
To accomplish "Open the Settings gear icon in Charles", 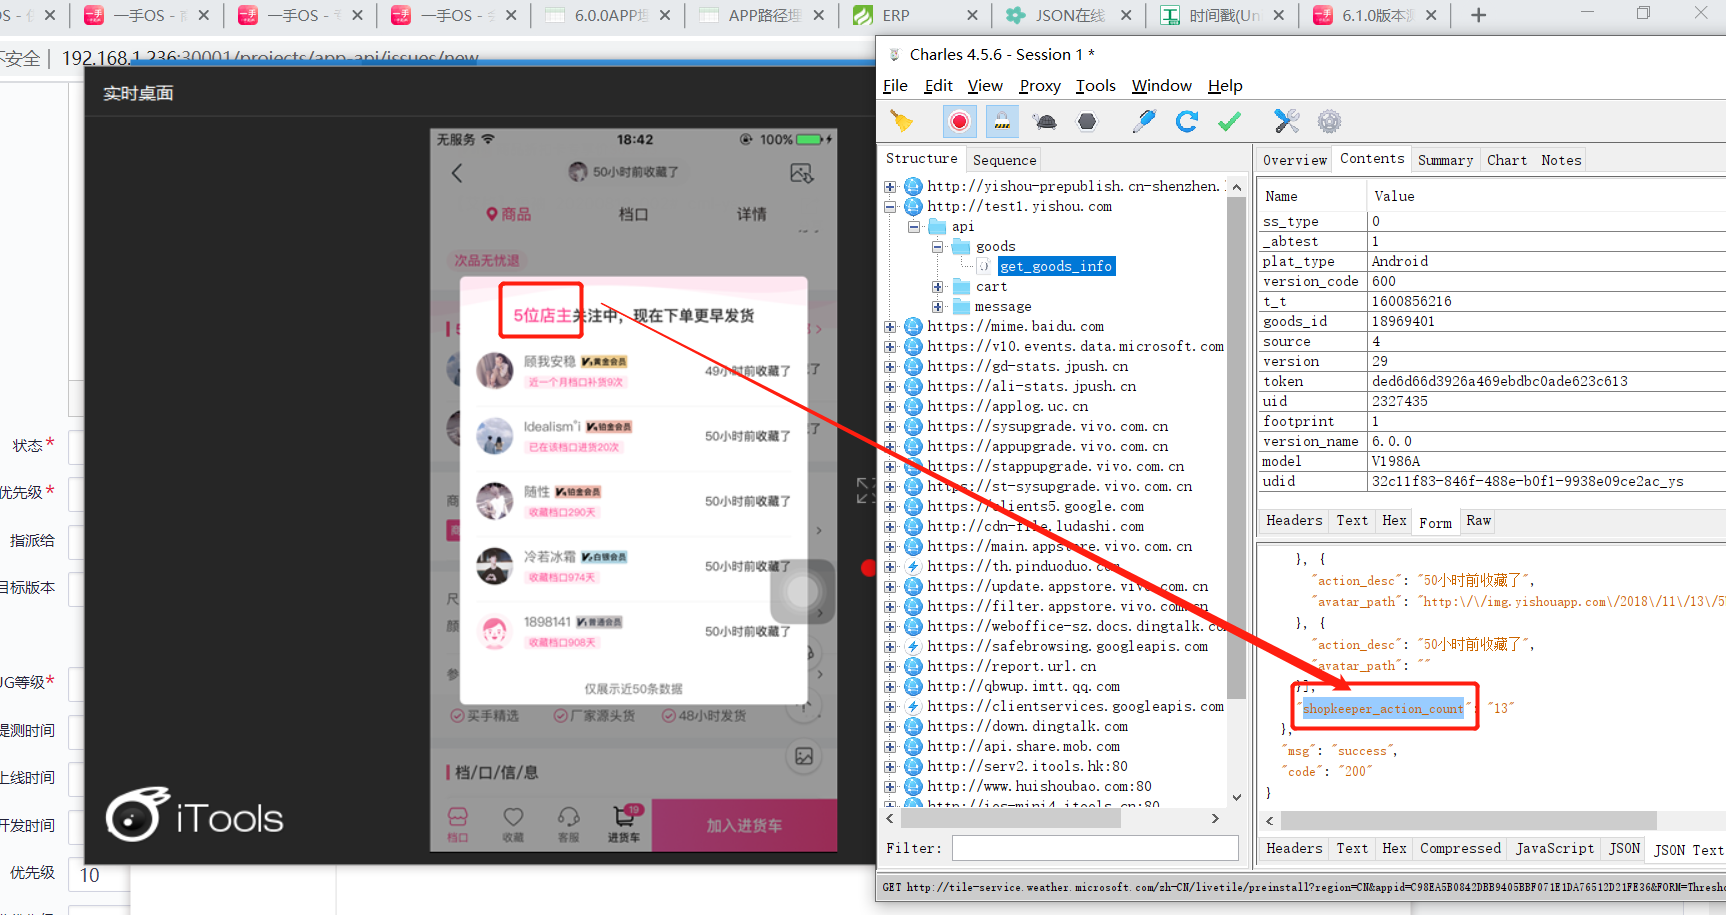I will (x=1329, y=122).
